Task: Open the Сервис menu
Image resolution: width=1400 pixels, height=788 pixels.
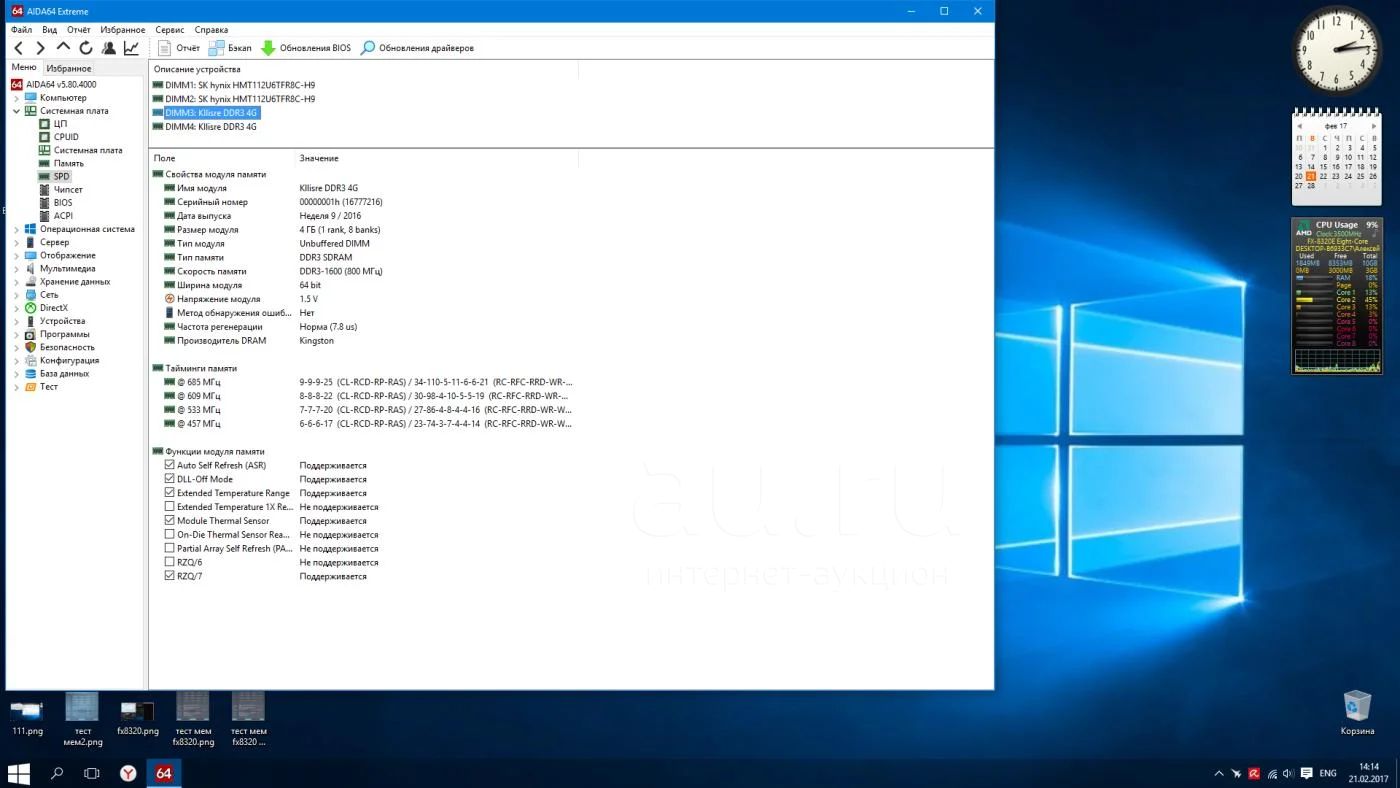Action: tap(170, 30)
